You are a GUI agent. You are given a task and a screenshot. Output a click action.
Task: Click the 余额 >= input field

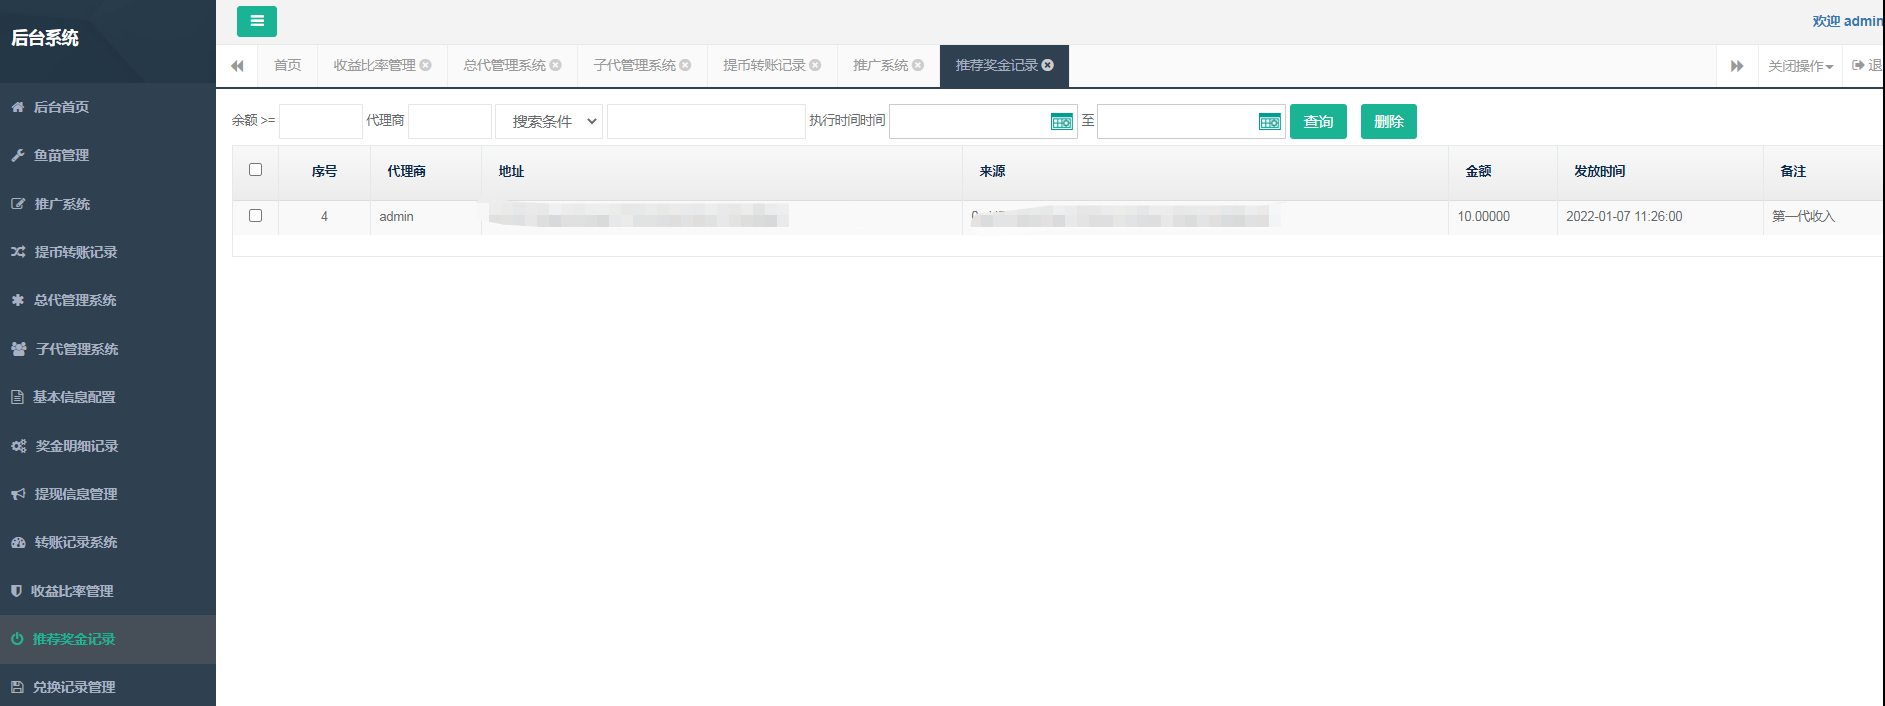(320, 122)
